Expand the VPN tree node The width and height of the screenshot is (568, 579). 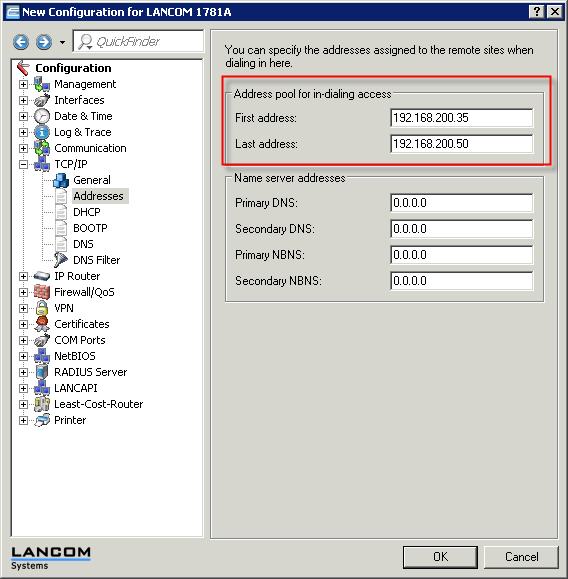[x=23, y=308]
